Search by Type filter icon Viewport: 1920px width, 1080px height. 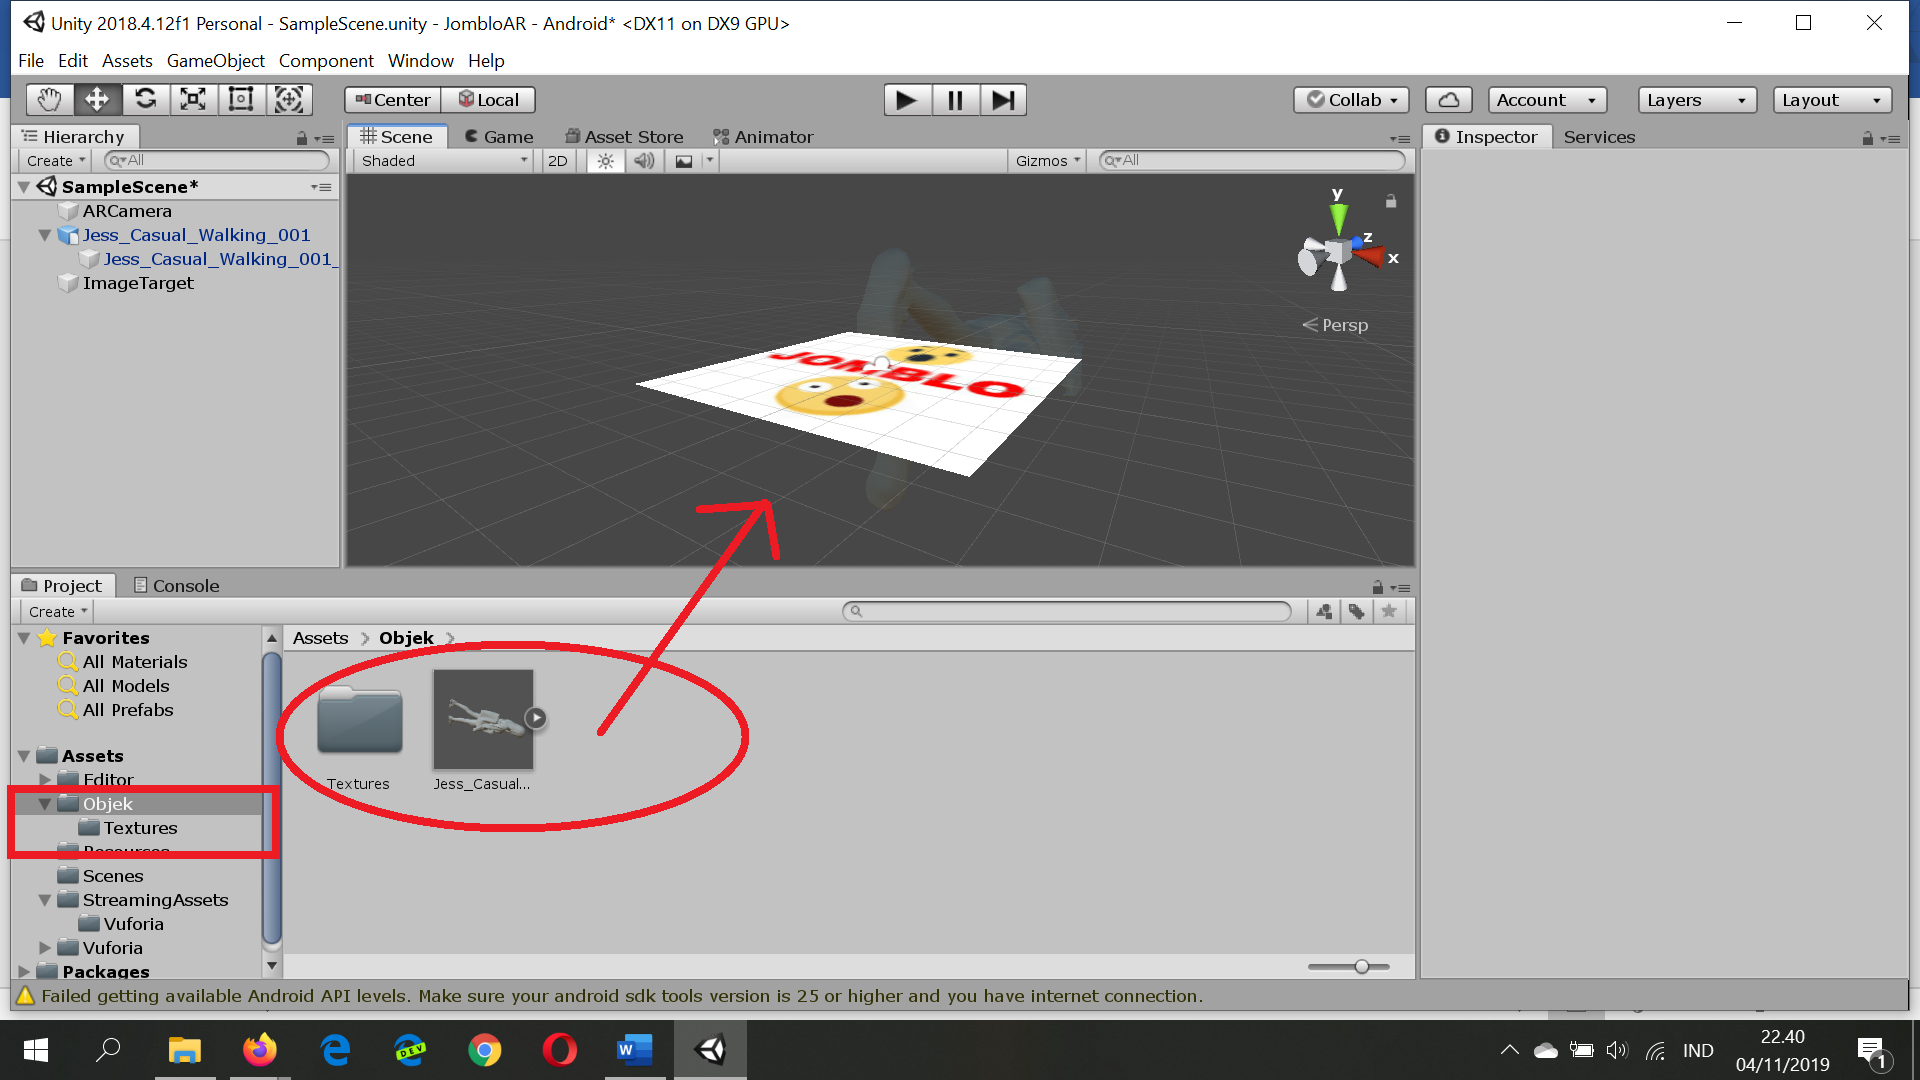click(x=1324, y=611)
